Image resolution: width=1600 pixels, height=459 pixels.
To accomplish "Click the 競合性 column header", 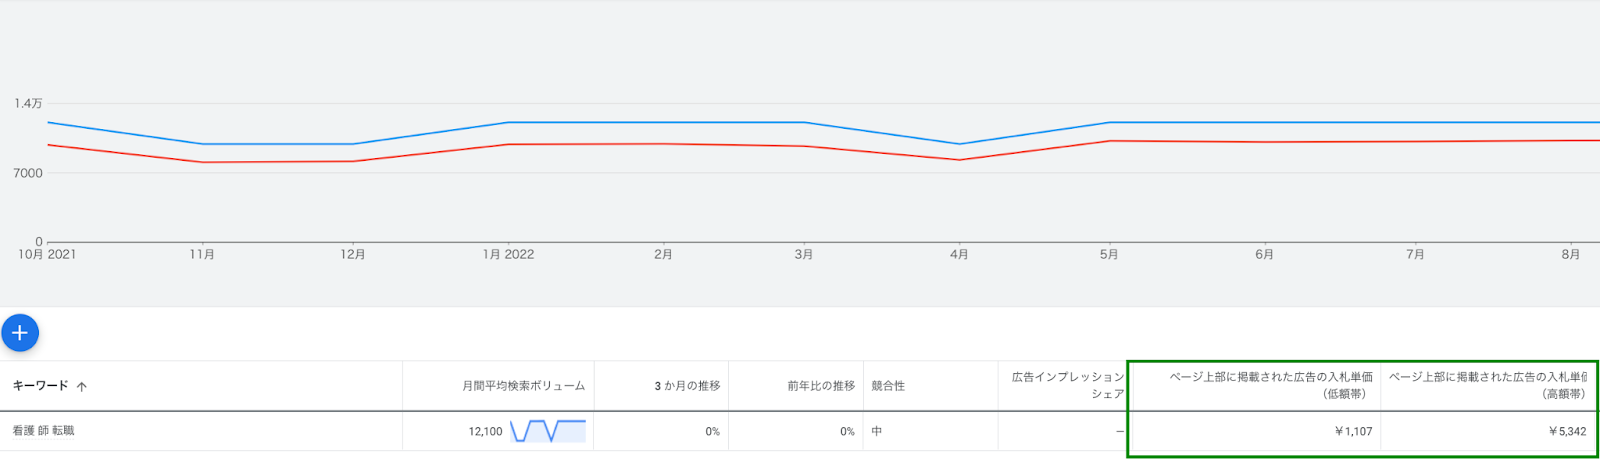I will click(888, 386).
